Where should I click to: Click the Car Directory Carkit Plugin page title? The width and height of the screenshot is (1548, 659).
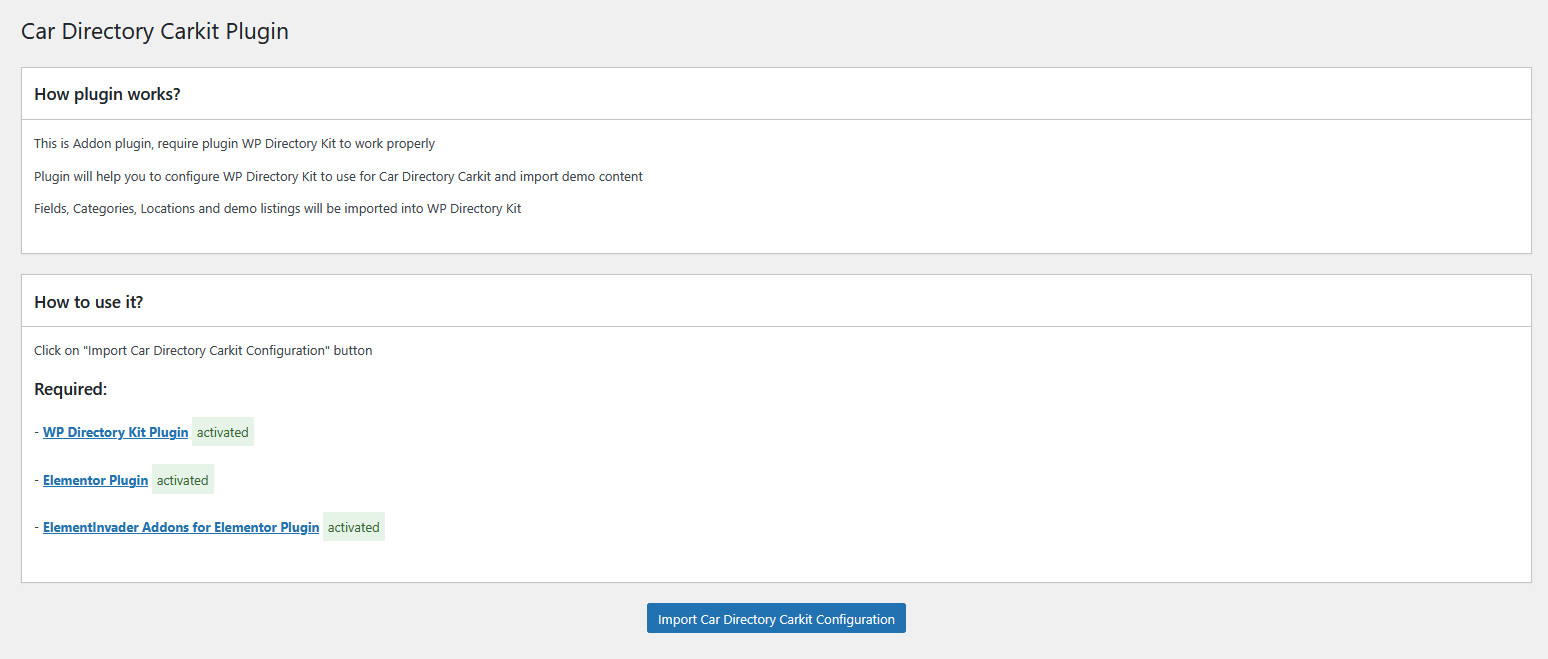tap(155, 31)
